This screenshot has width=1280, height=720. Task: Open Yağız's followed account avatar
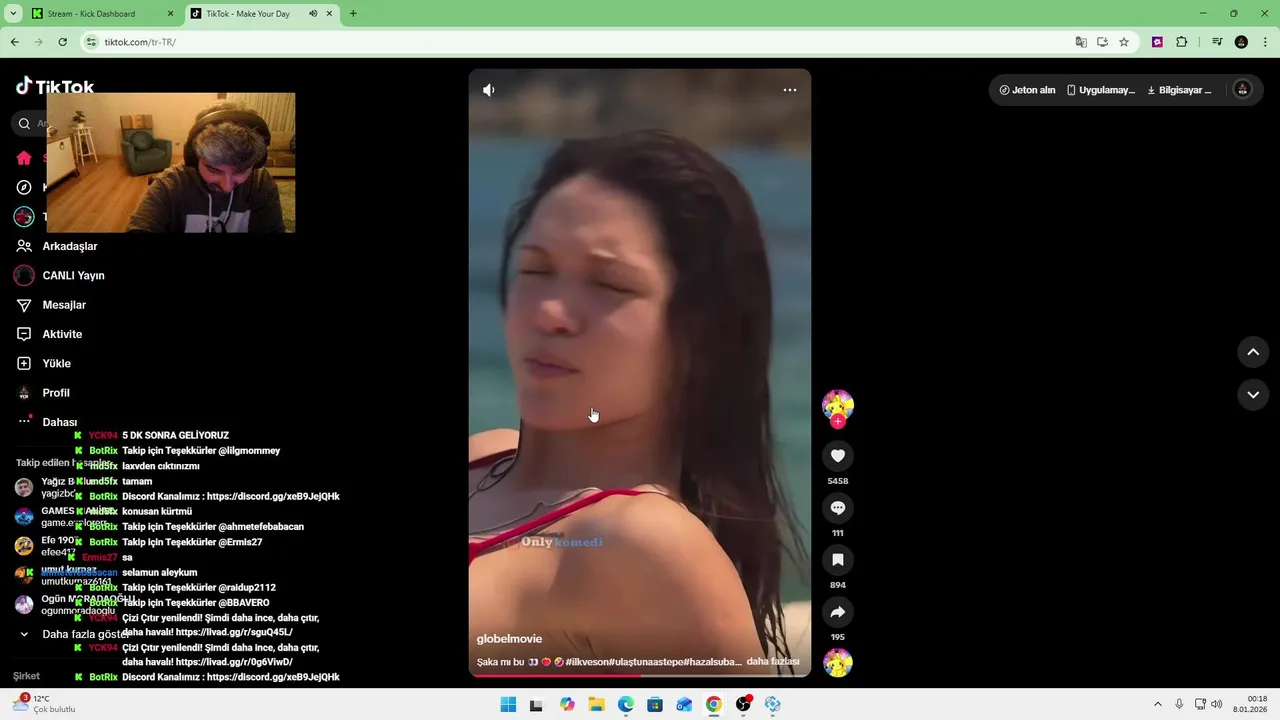(x=24, y=487)
